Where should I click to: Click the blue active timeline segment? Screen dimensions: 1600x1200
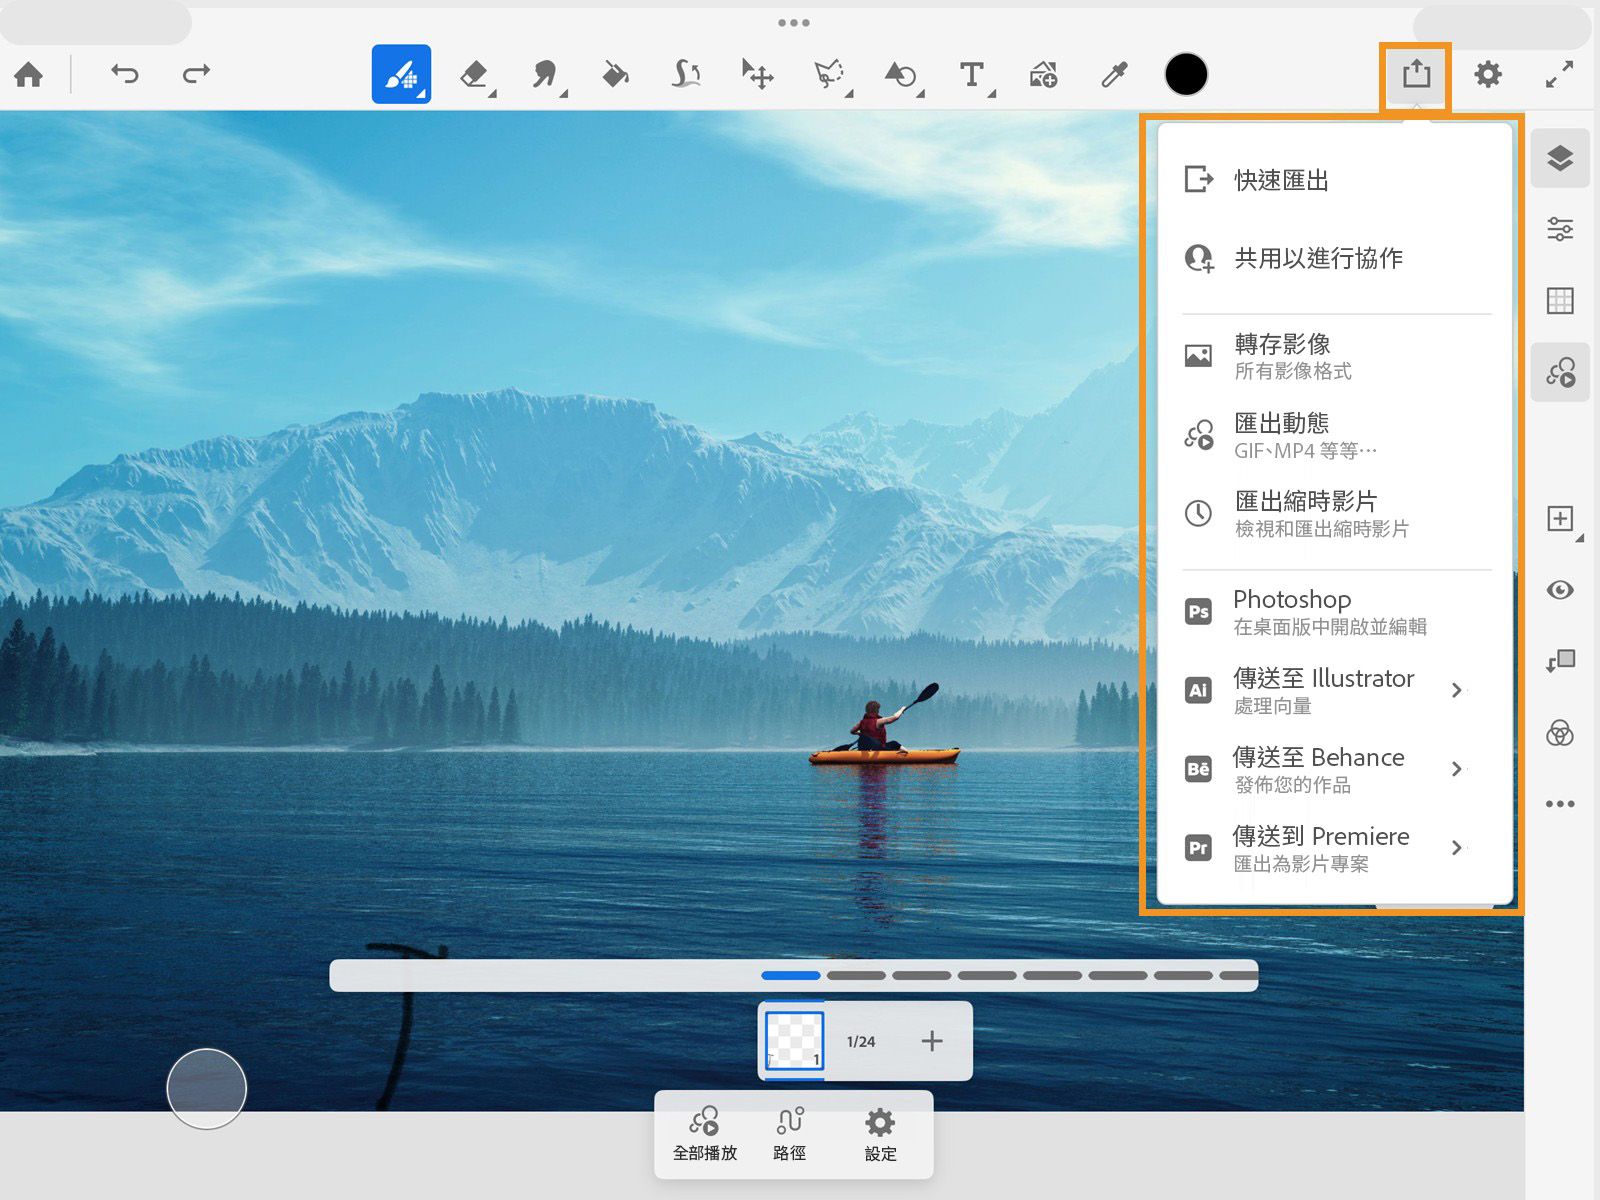[791, 975]
